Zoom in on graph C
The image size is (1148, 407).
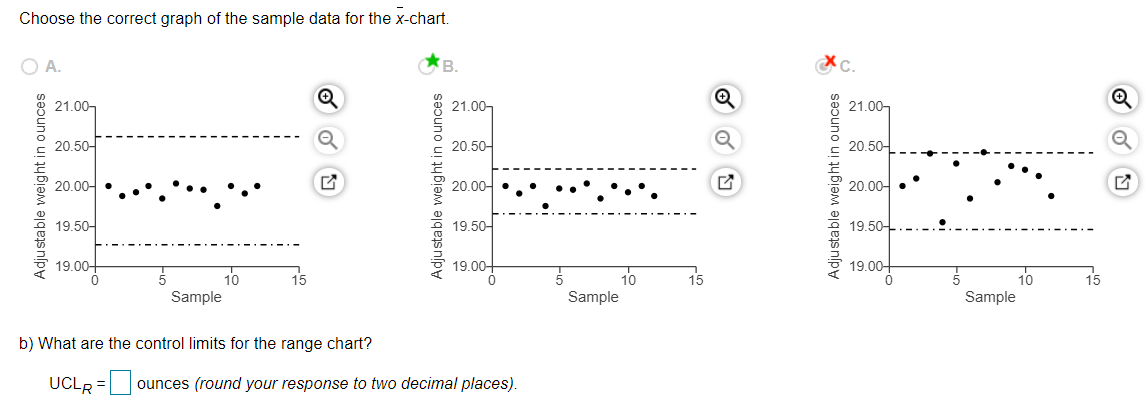(x=1124, y=97)
